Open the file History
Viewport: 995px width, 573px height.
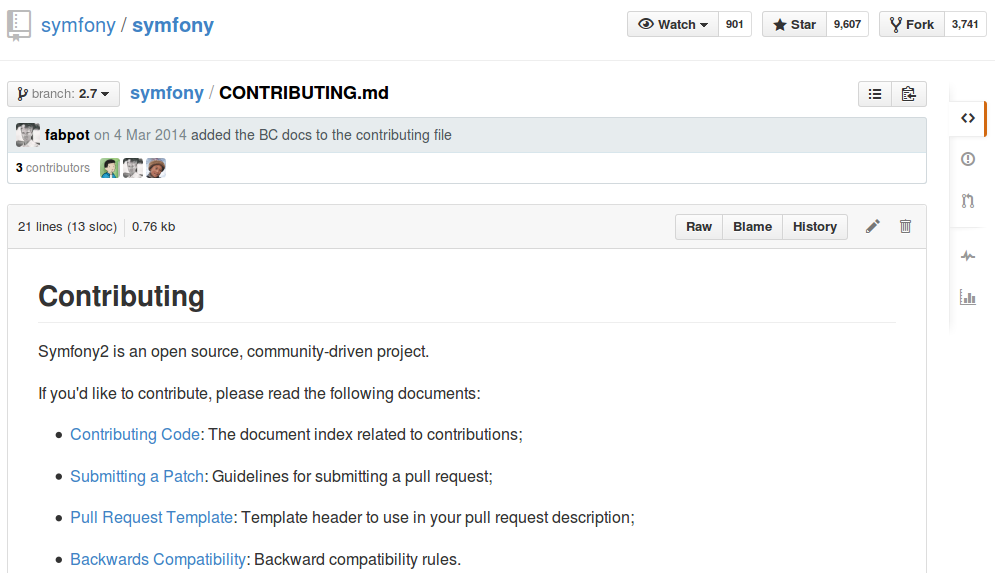pyautogui.click(x=815, y=227)
